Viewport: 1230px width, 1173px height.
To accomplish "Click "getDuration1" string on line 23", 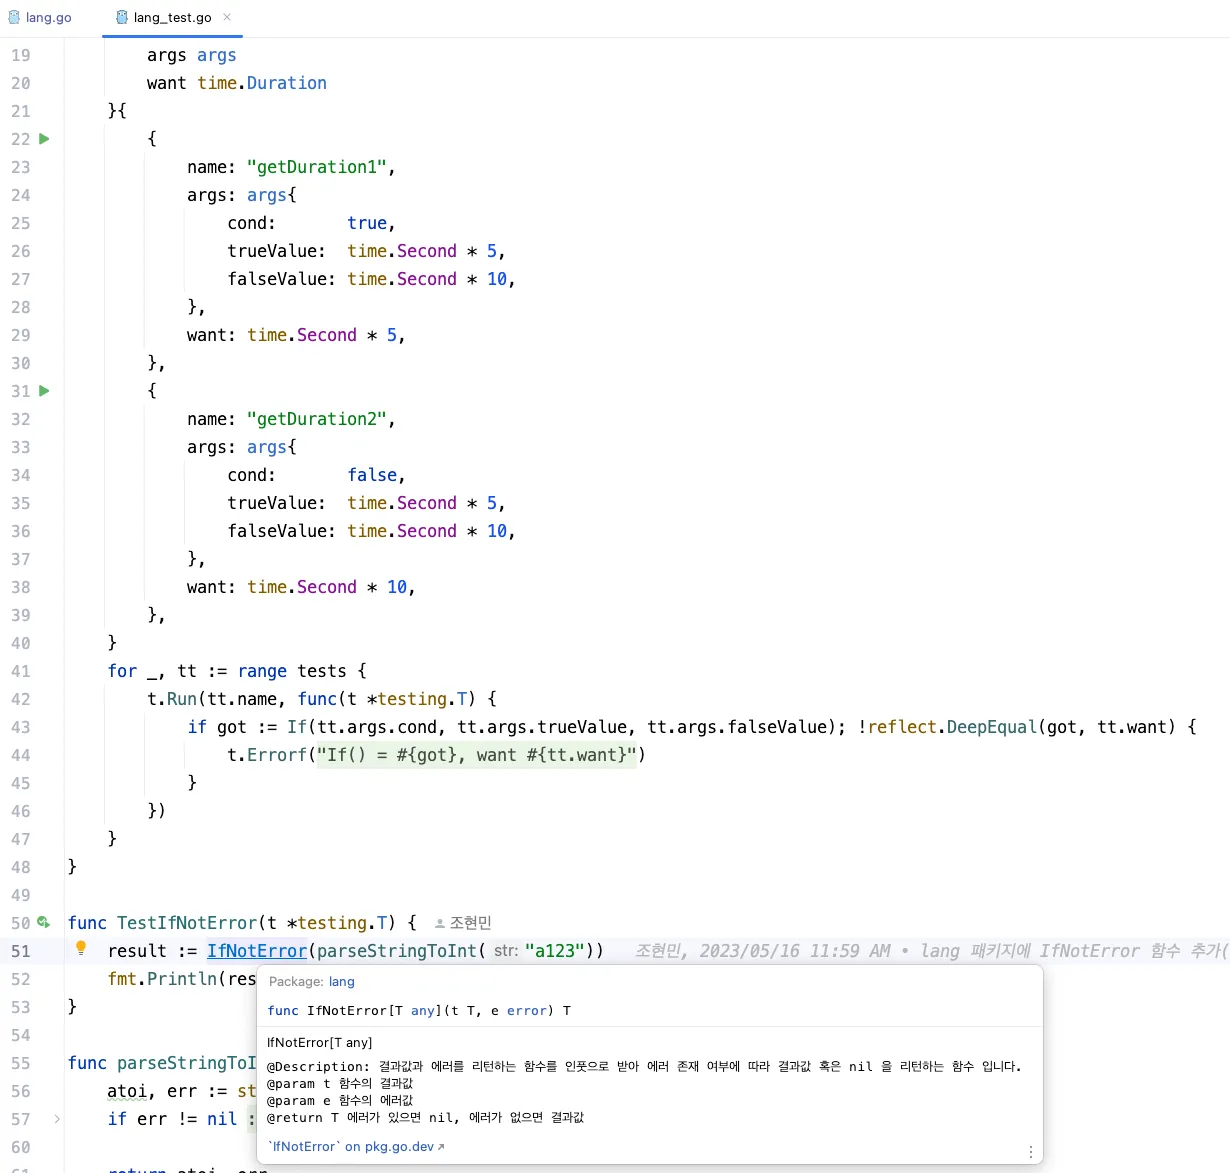I will tap(316, 167).
